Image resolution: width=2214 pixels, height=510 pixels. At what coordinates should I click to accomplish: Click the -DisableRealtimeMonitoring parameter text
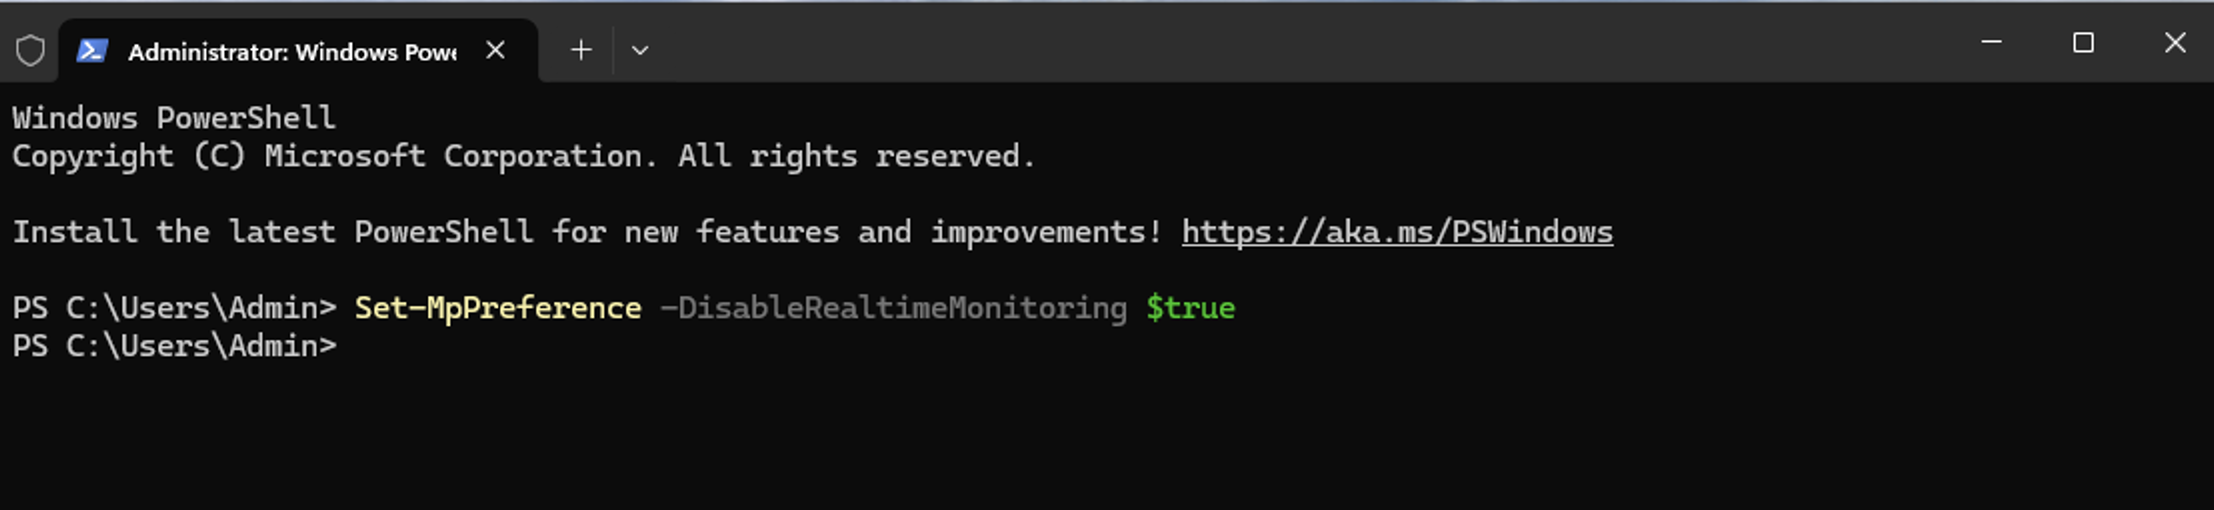893,308
